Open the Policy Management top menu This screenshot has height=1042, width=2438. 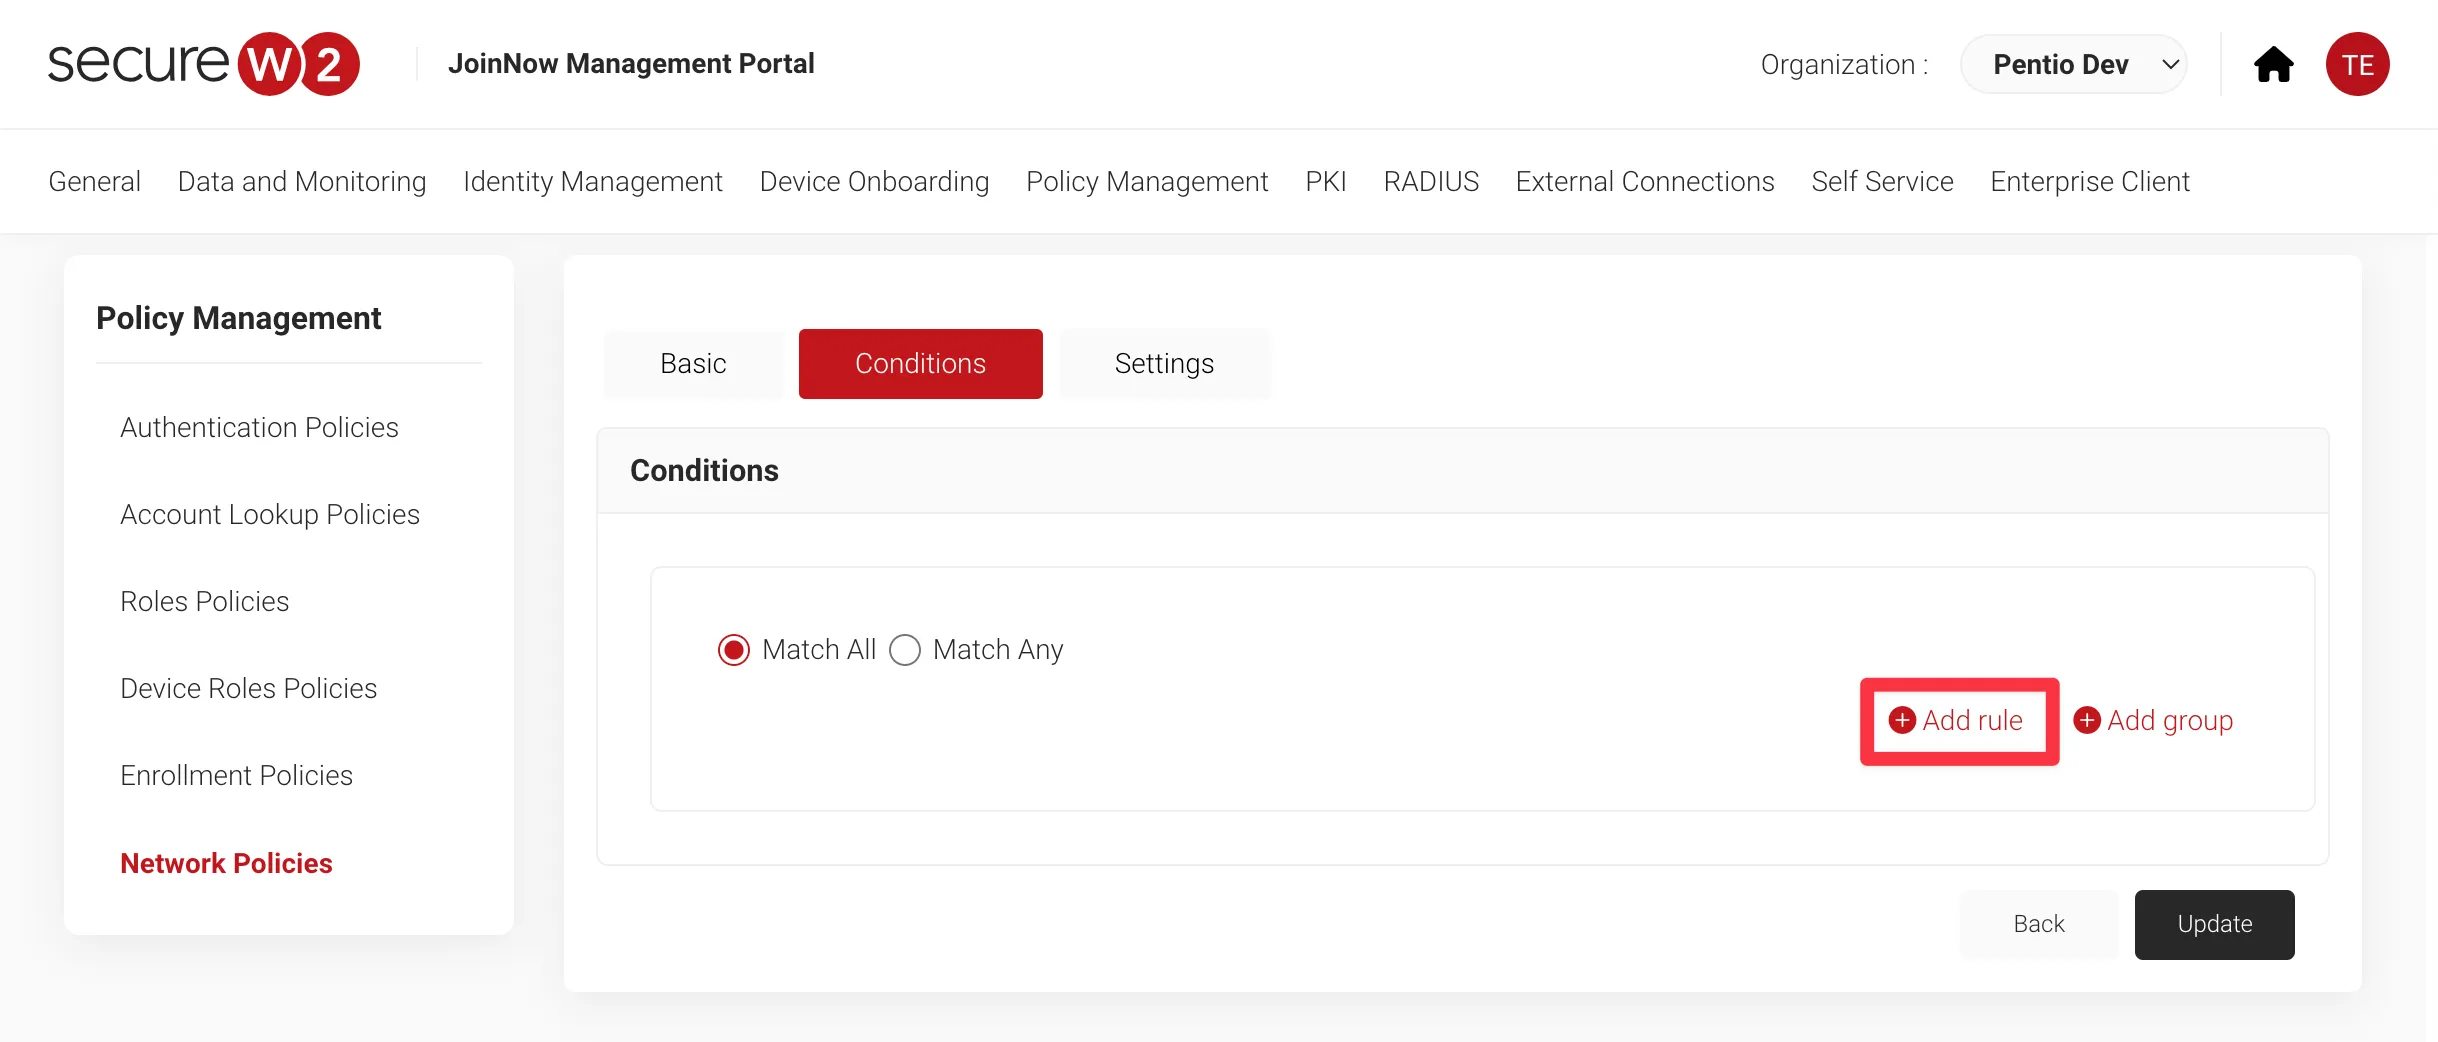1147,181
